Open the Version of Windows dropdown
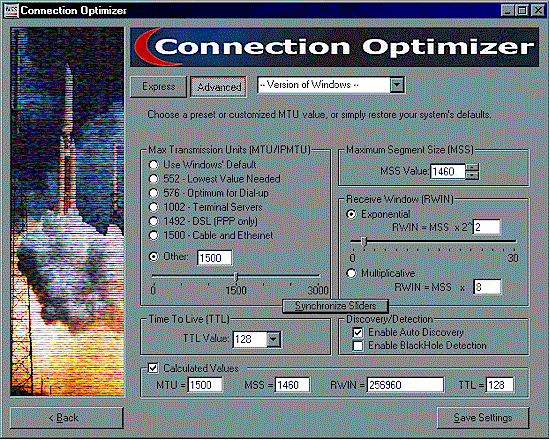 tap(397, 85)
